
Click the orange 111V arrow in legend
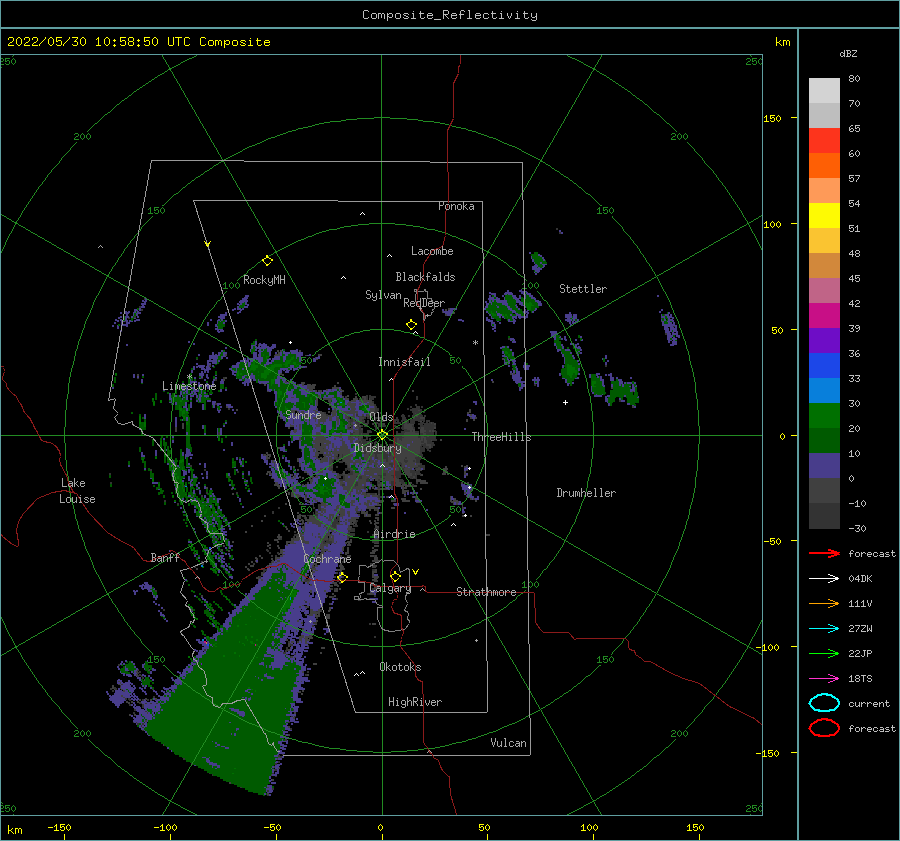pyautogui.click(x=824, y=603)
